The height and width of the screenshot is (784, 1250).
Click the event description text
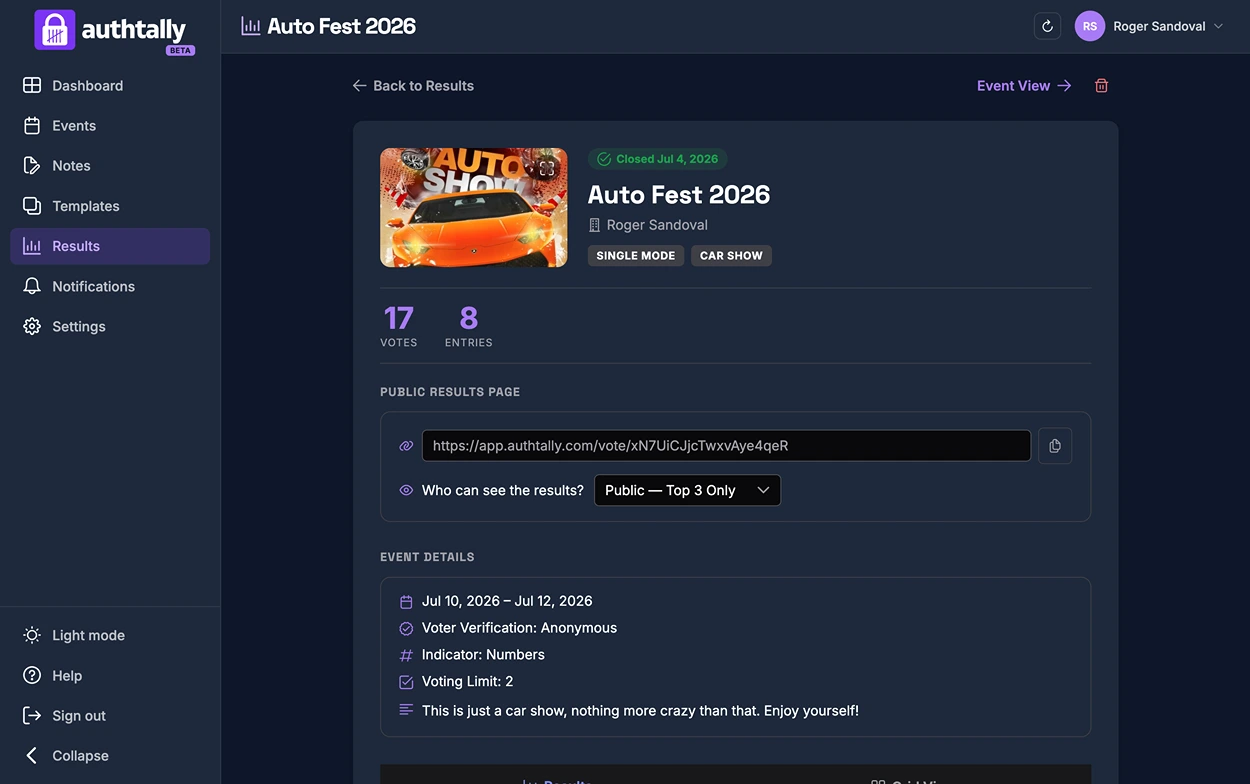click(640, 711)
